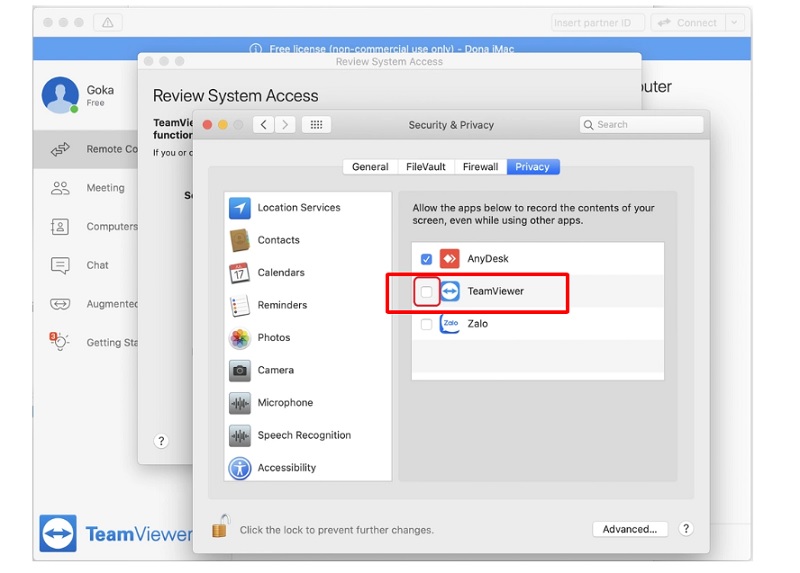Select the Calendars icon in privacy list

pyautogui.click(x=239, y=273)
